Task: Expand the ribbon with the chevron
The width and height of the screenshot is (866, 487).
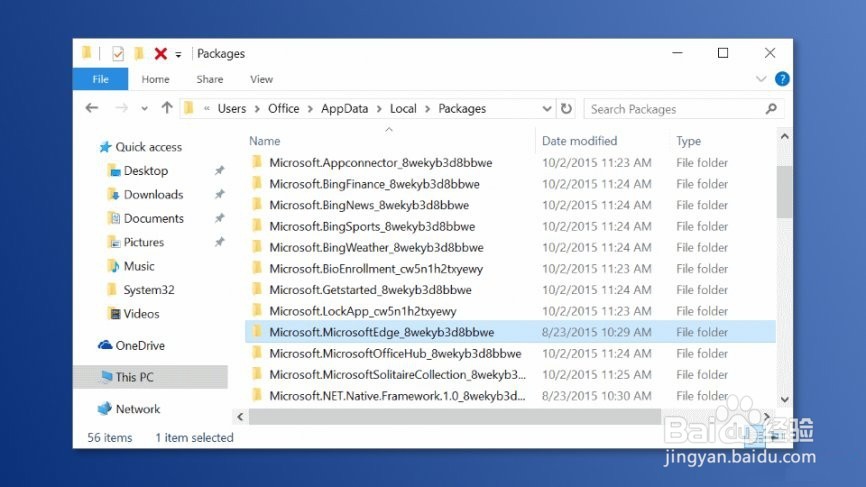Action: click(x=761, y=79)
